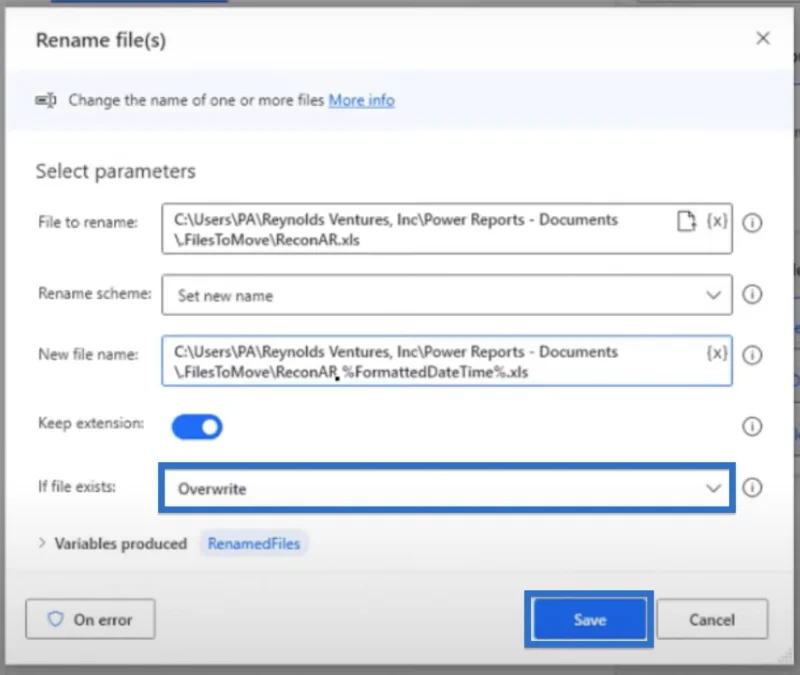Image resolution: width=800 pixels, height=675 pixels.
Task: Select the RenamedFiles variable chip
Action: tap(254, 544)
